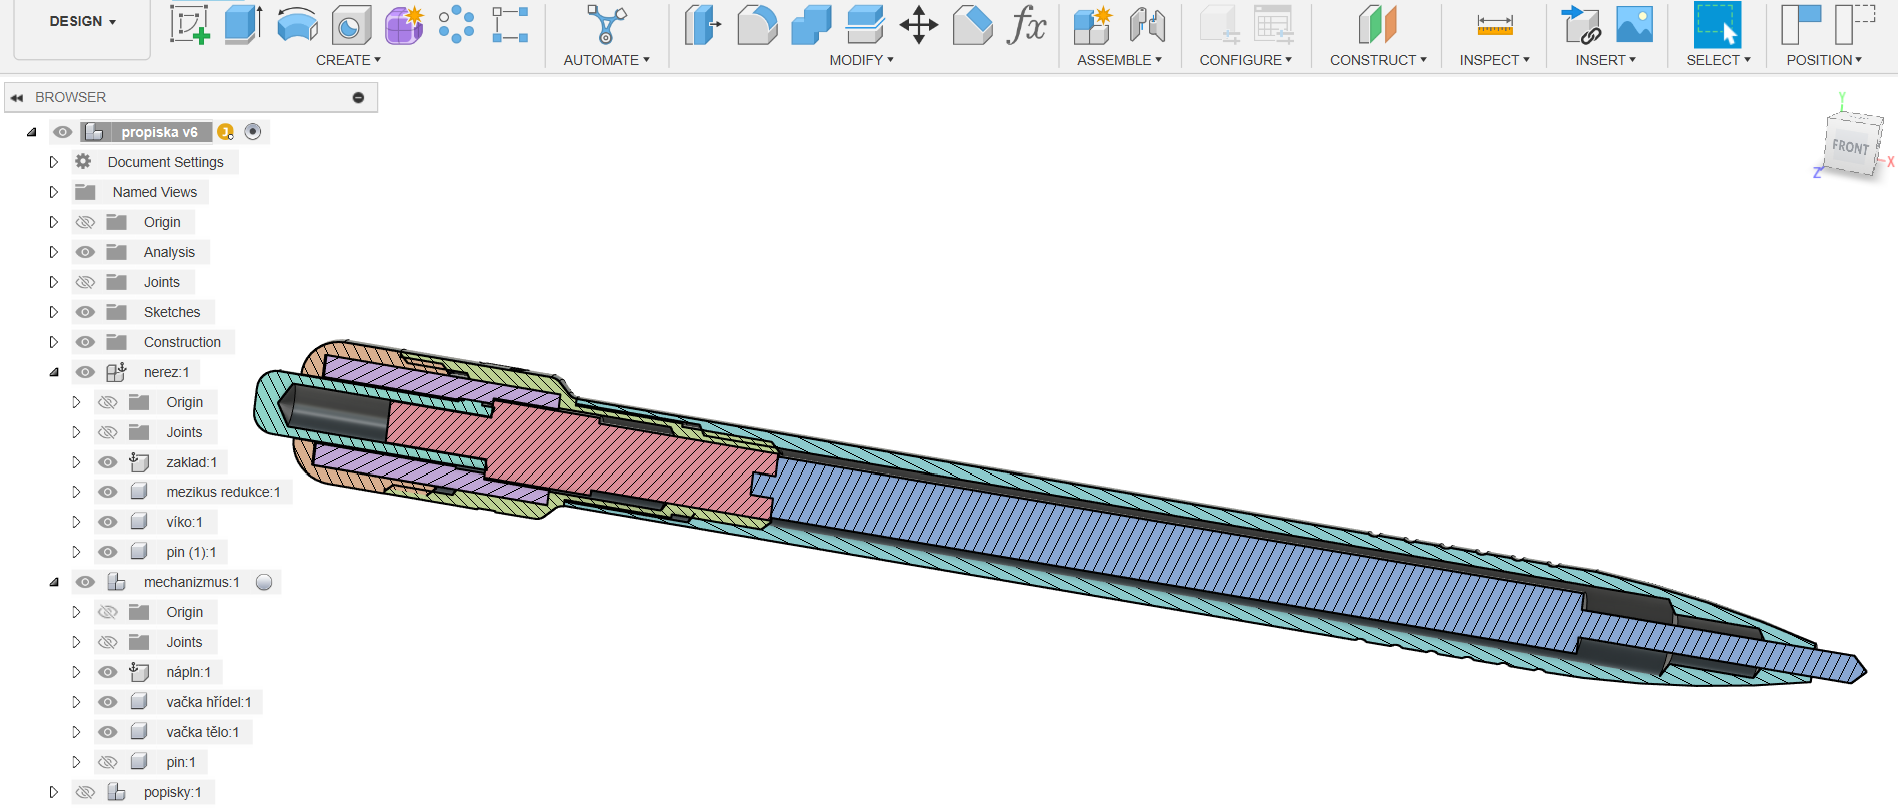Screen dimensions: 1898x809
Task: Activate the Extrude tool
Action: point(243,25)
